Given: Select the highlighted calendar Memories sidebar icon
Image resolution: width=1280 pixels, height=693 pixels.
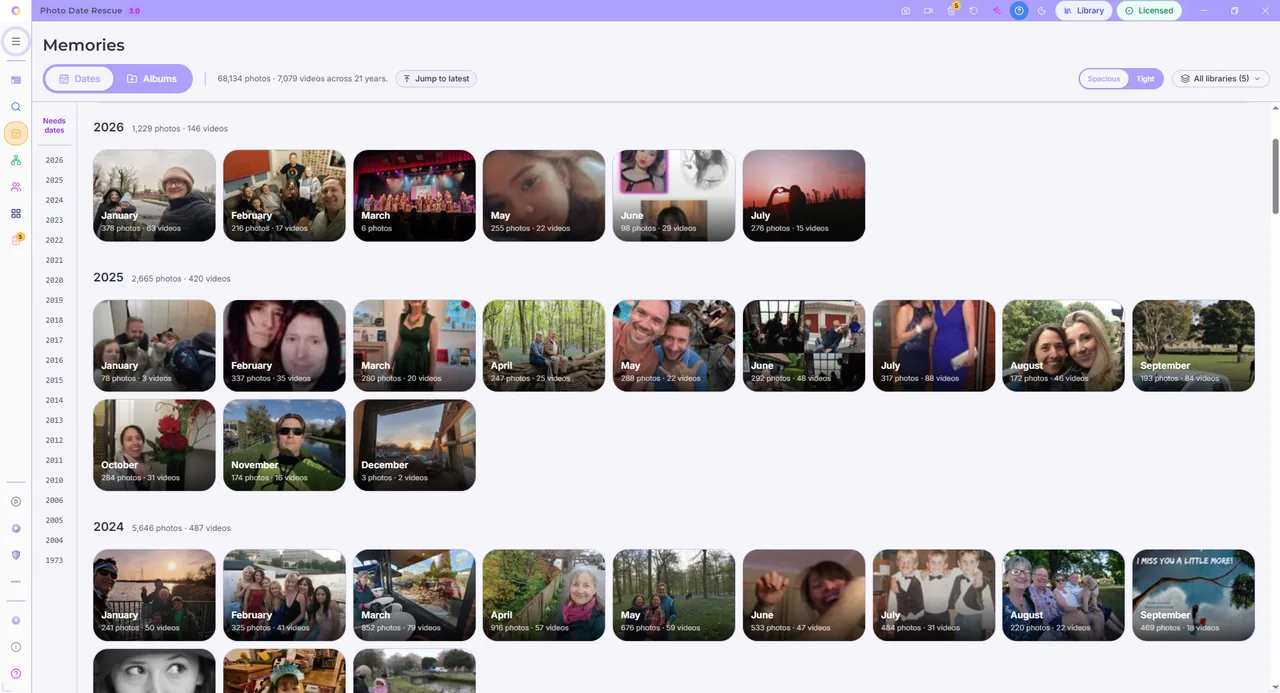Looking at the screenshot, I should coord(16,133).
